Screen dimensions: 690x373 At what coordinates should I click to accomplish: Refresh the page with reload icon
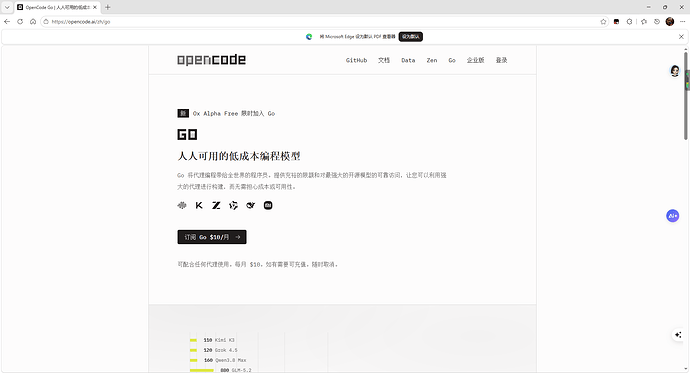tap(20, 22)
